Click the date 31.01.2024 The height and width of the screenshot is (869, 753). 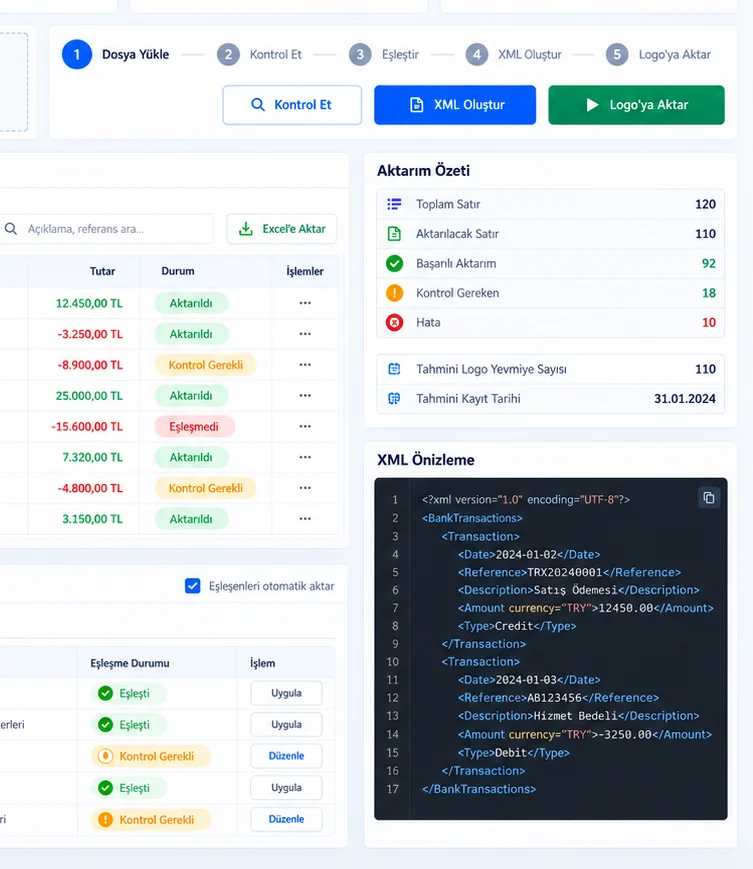pos(685,398)
